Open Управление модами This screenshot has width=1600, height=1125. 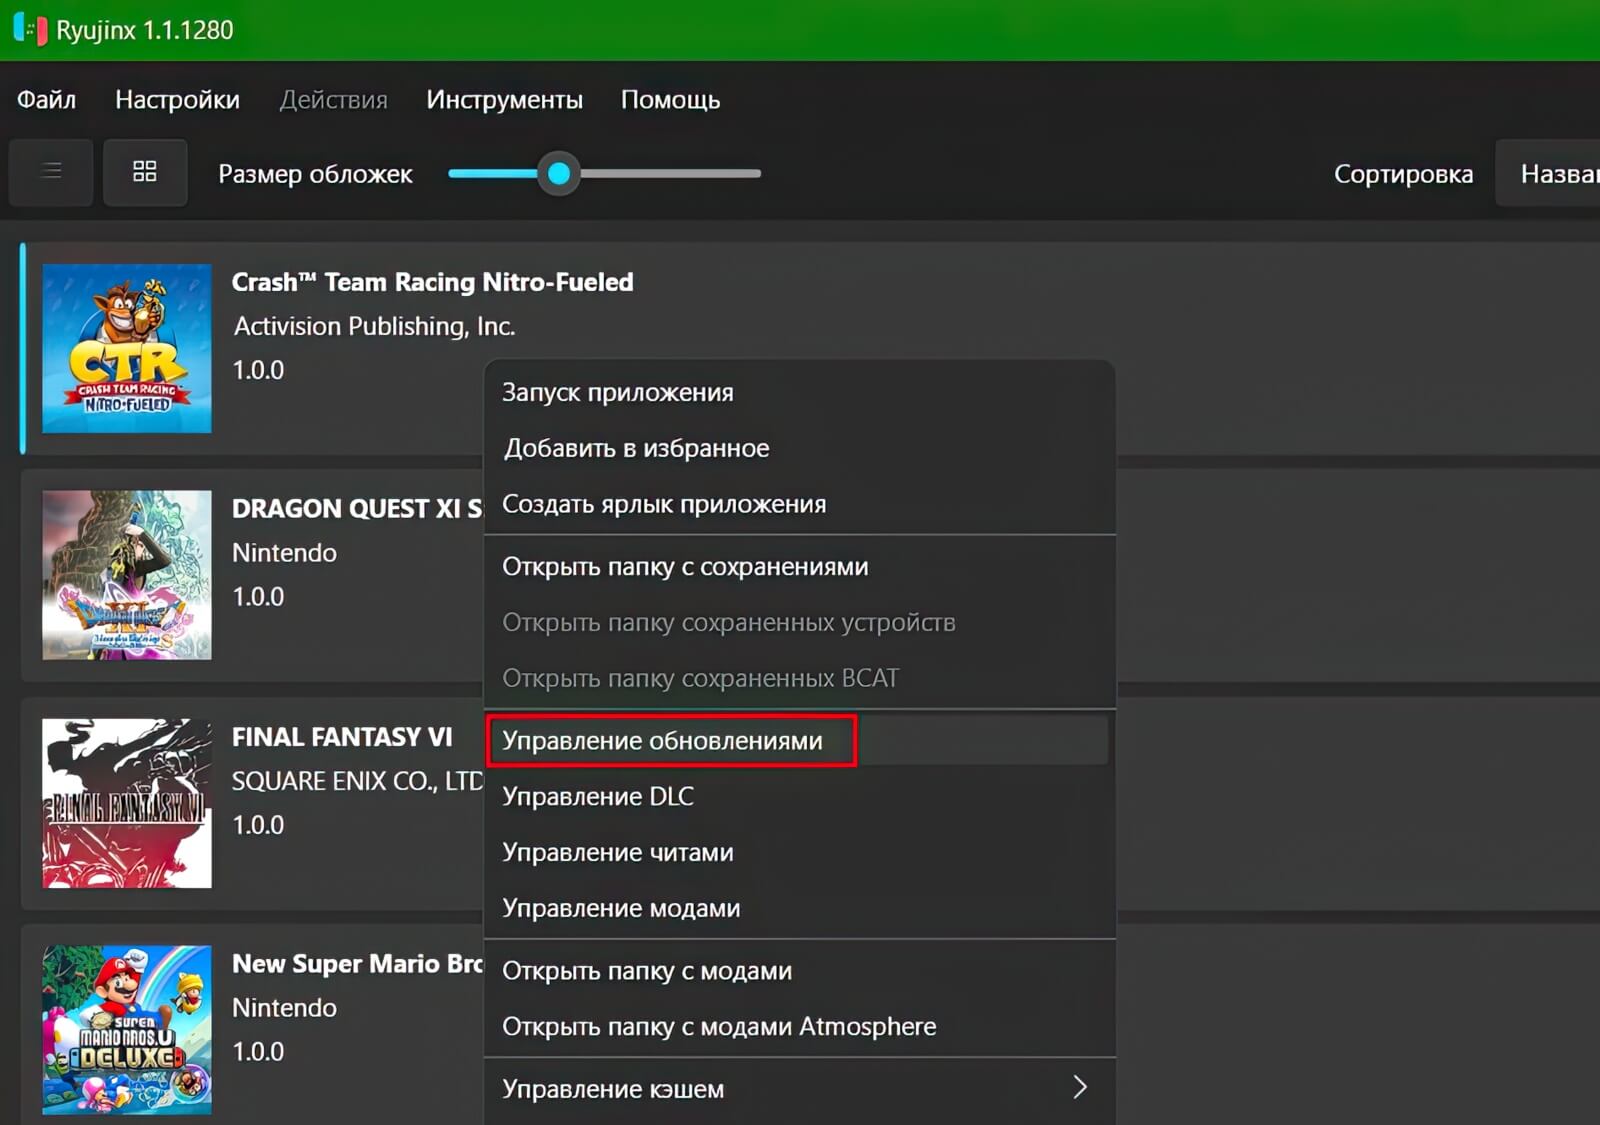click(x=799, y=908)
